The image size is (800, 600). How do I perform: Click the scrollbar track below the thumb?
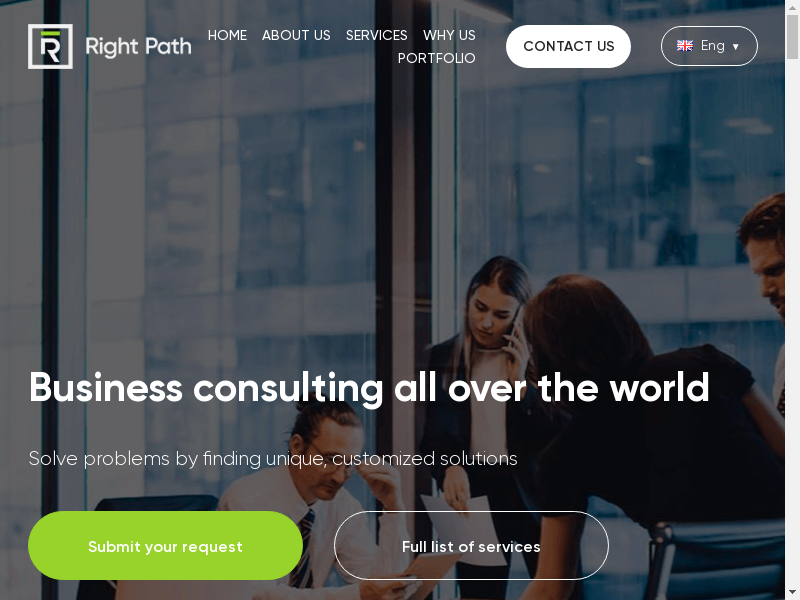(x=792, y=327)
